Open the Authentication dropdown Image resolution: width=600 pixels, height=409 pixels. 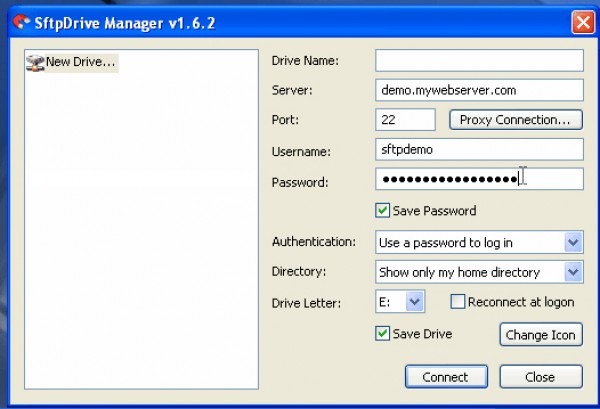pyautogui.click(x=572, y=242)
